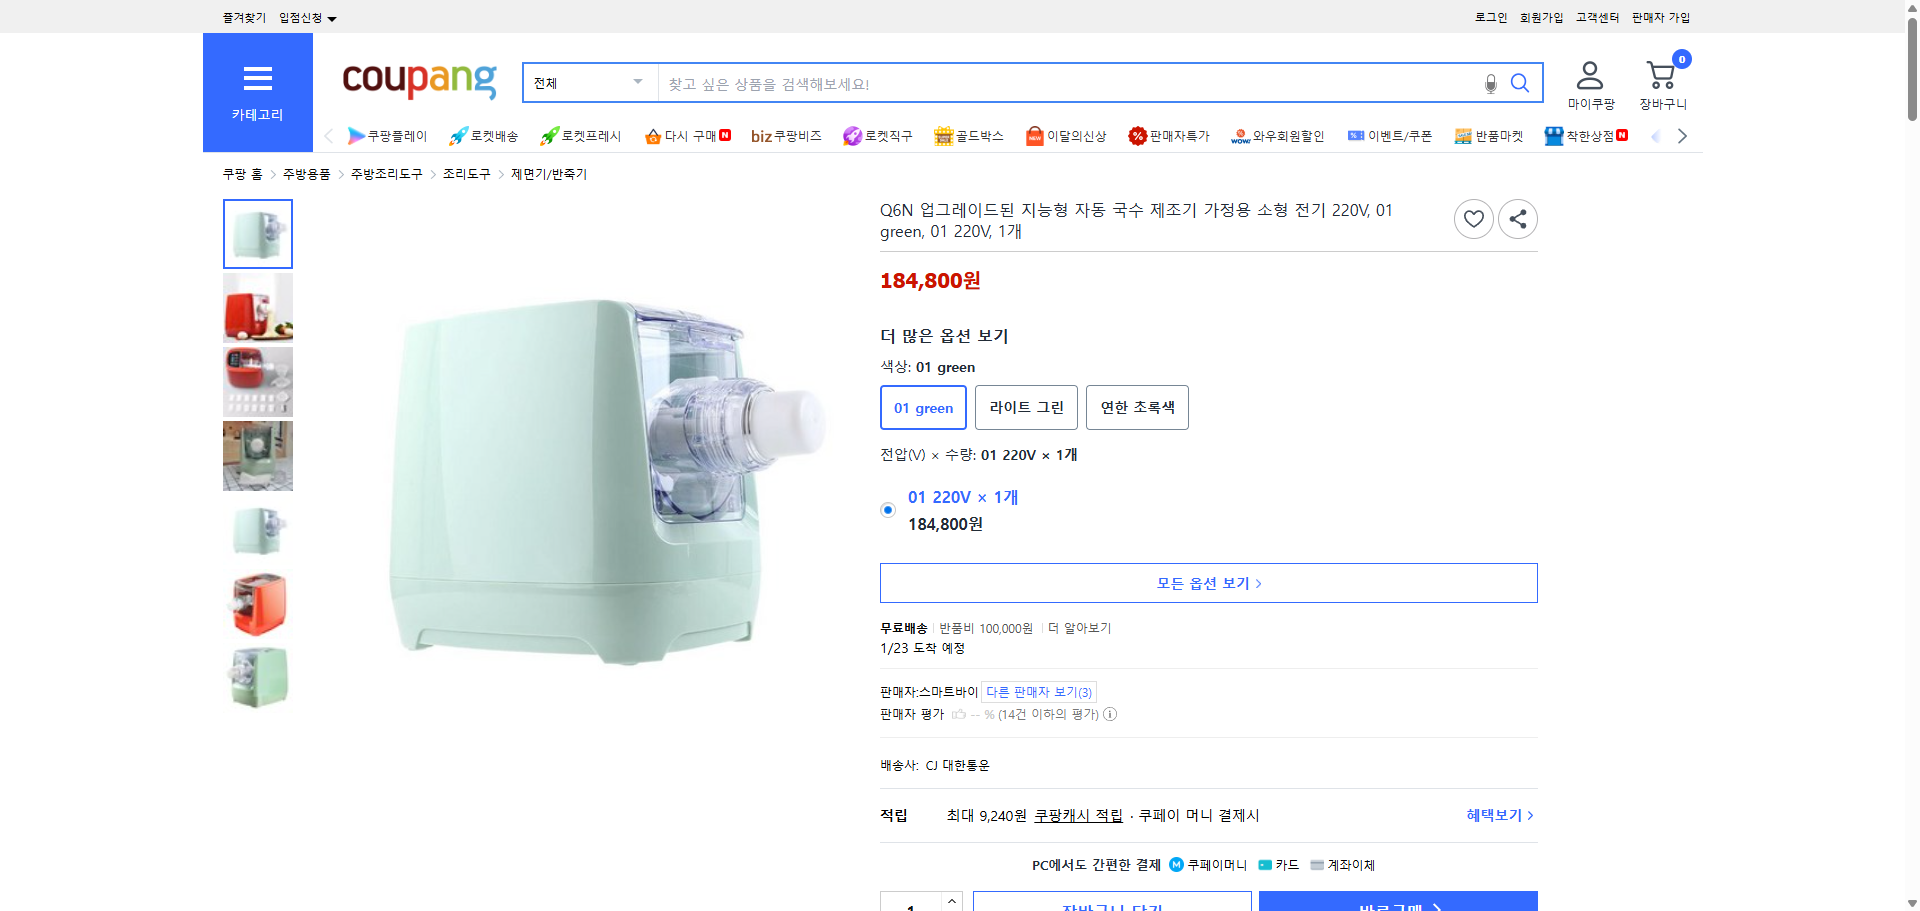Click the 모든 옵션 보기 button

(x=1208, y=582)
